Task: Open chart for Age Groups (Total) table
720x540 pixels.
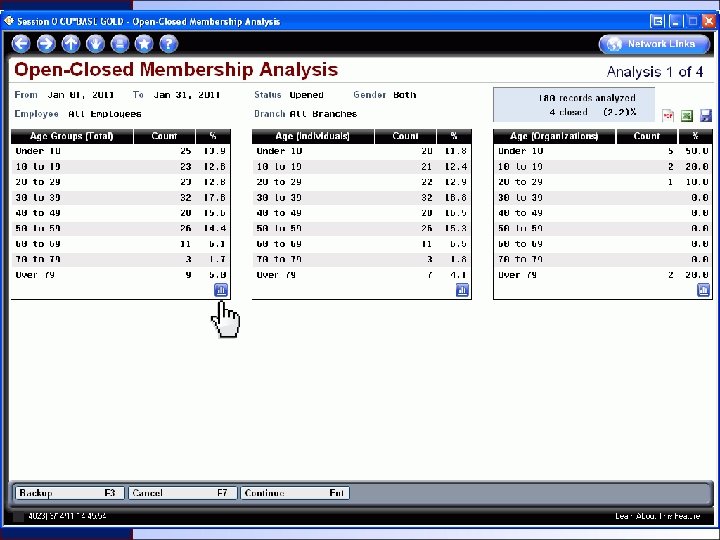Action: click(x=221, y=290)
